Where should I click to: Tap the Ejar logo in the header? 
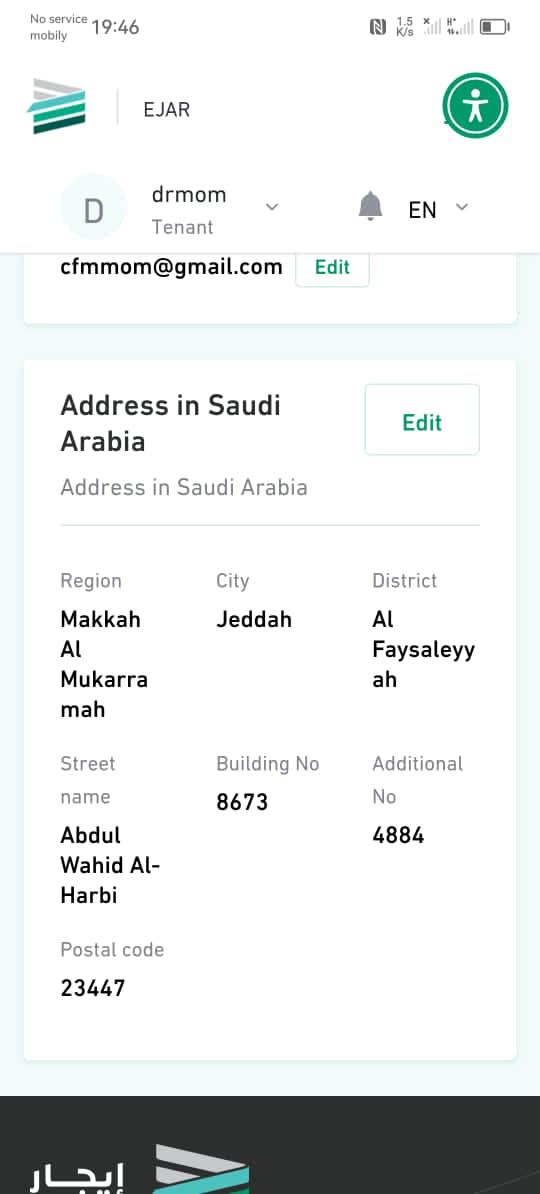[56, 107]
